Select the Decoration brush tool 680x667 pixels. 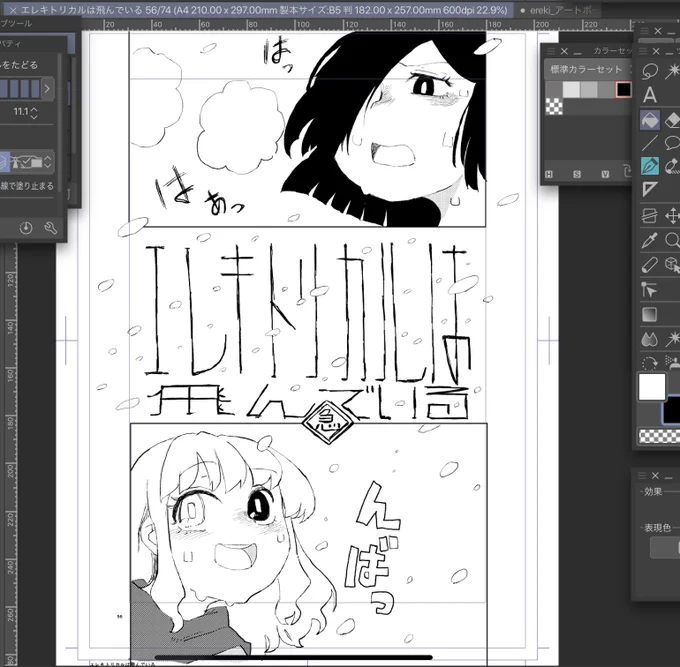click(673, 166)
